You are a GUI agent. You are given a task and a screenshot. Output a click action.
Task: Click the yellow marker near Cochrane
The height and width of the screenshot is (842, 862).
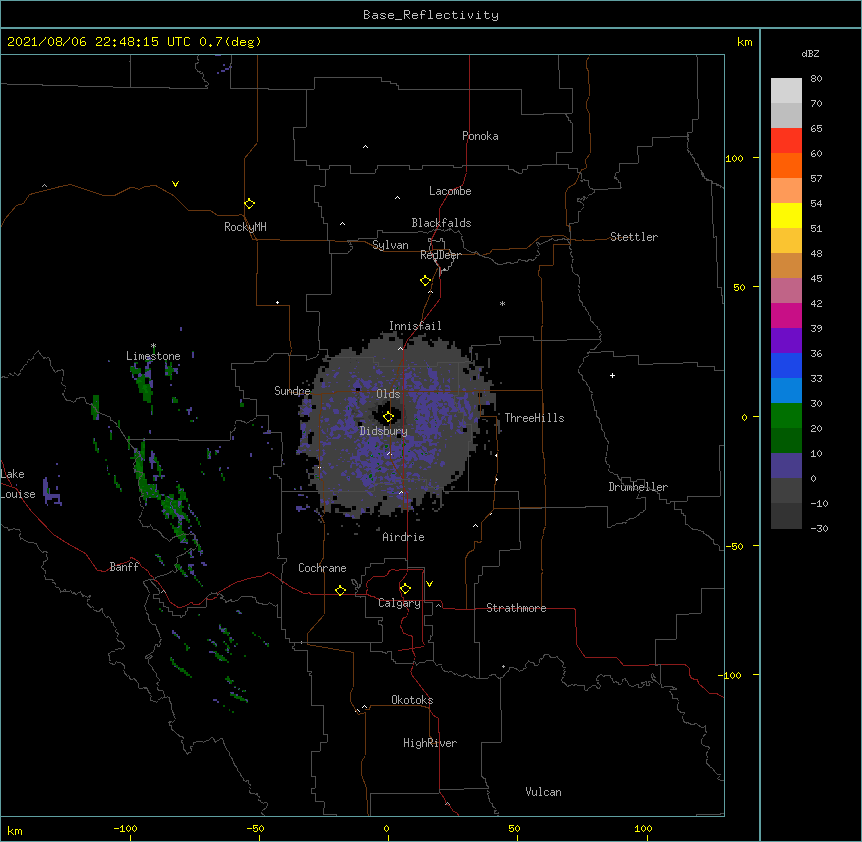(x=340, y=590)
